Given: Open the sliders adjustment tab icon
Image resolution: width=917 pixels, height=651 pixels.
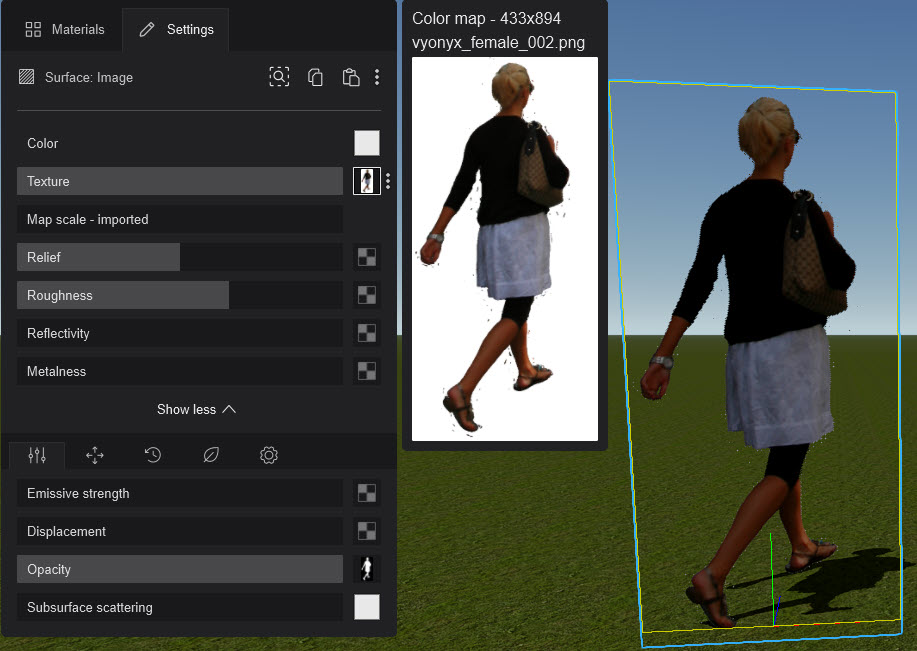Looking at the screenshot, I should pyautogui.click(x=37, y=455).
